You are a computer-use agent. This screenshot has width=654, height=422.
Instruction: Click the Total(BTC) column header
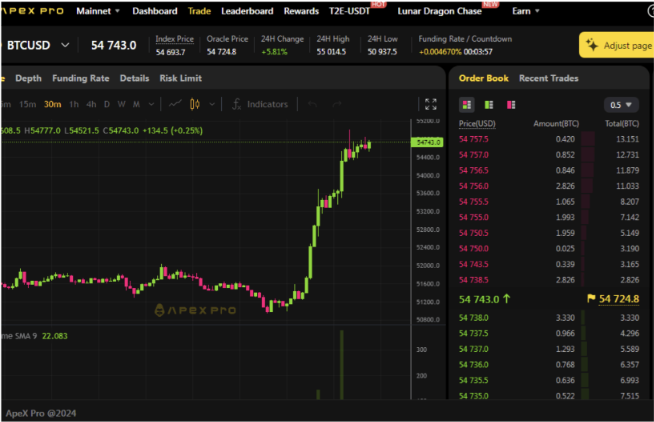(x=622, y=123)
